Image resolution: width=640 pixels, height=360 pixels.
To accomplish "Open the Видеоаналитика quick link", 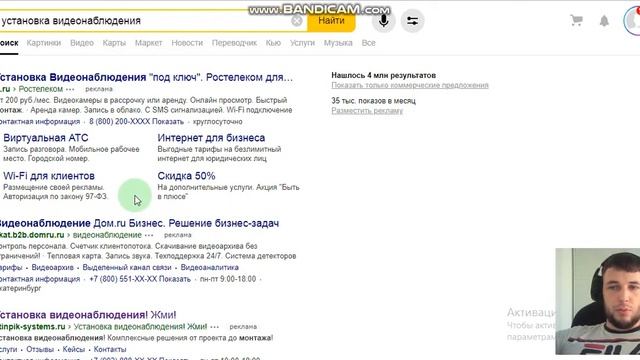I will tap(209, 268).
